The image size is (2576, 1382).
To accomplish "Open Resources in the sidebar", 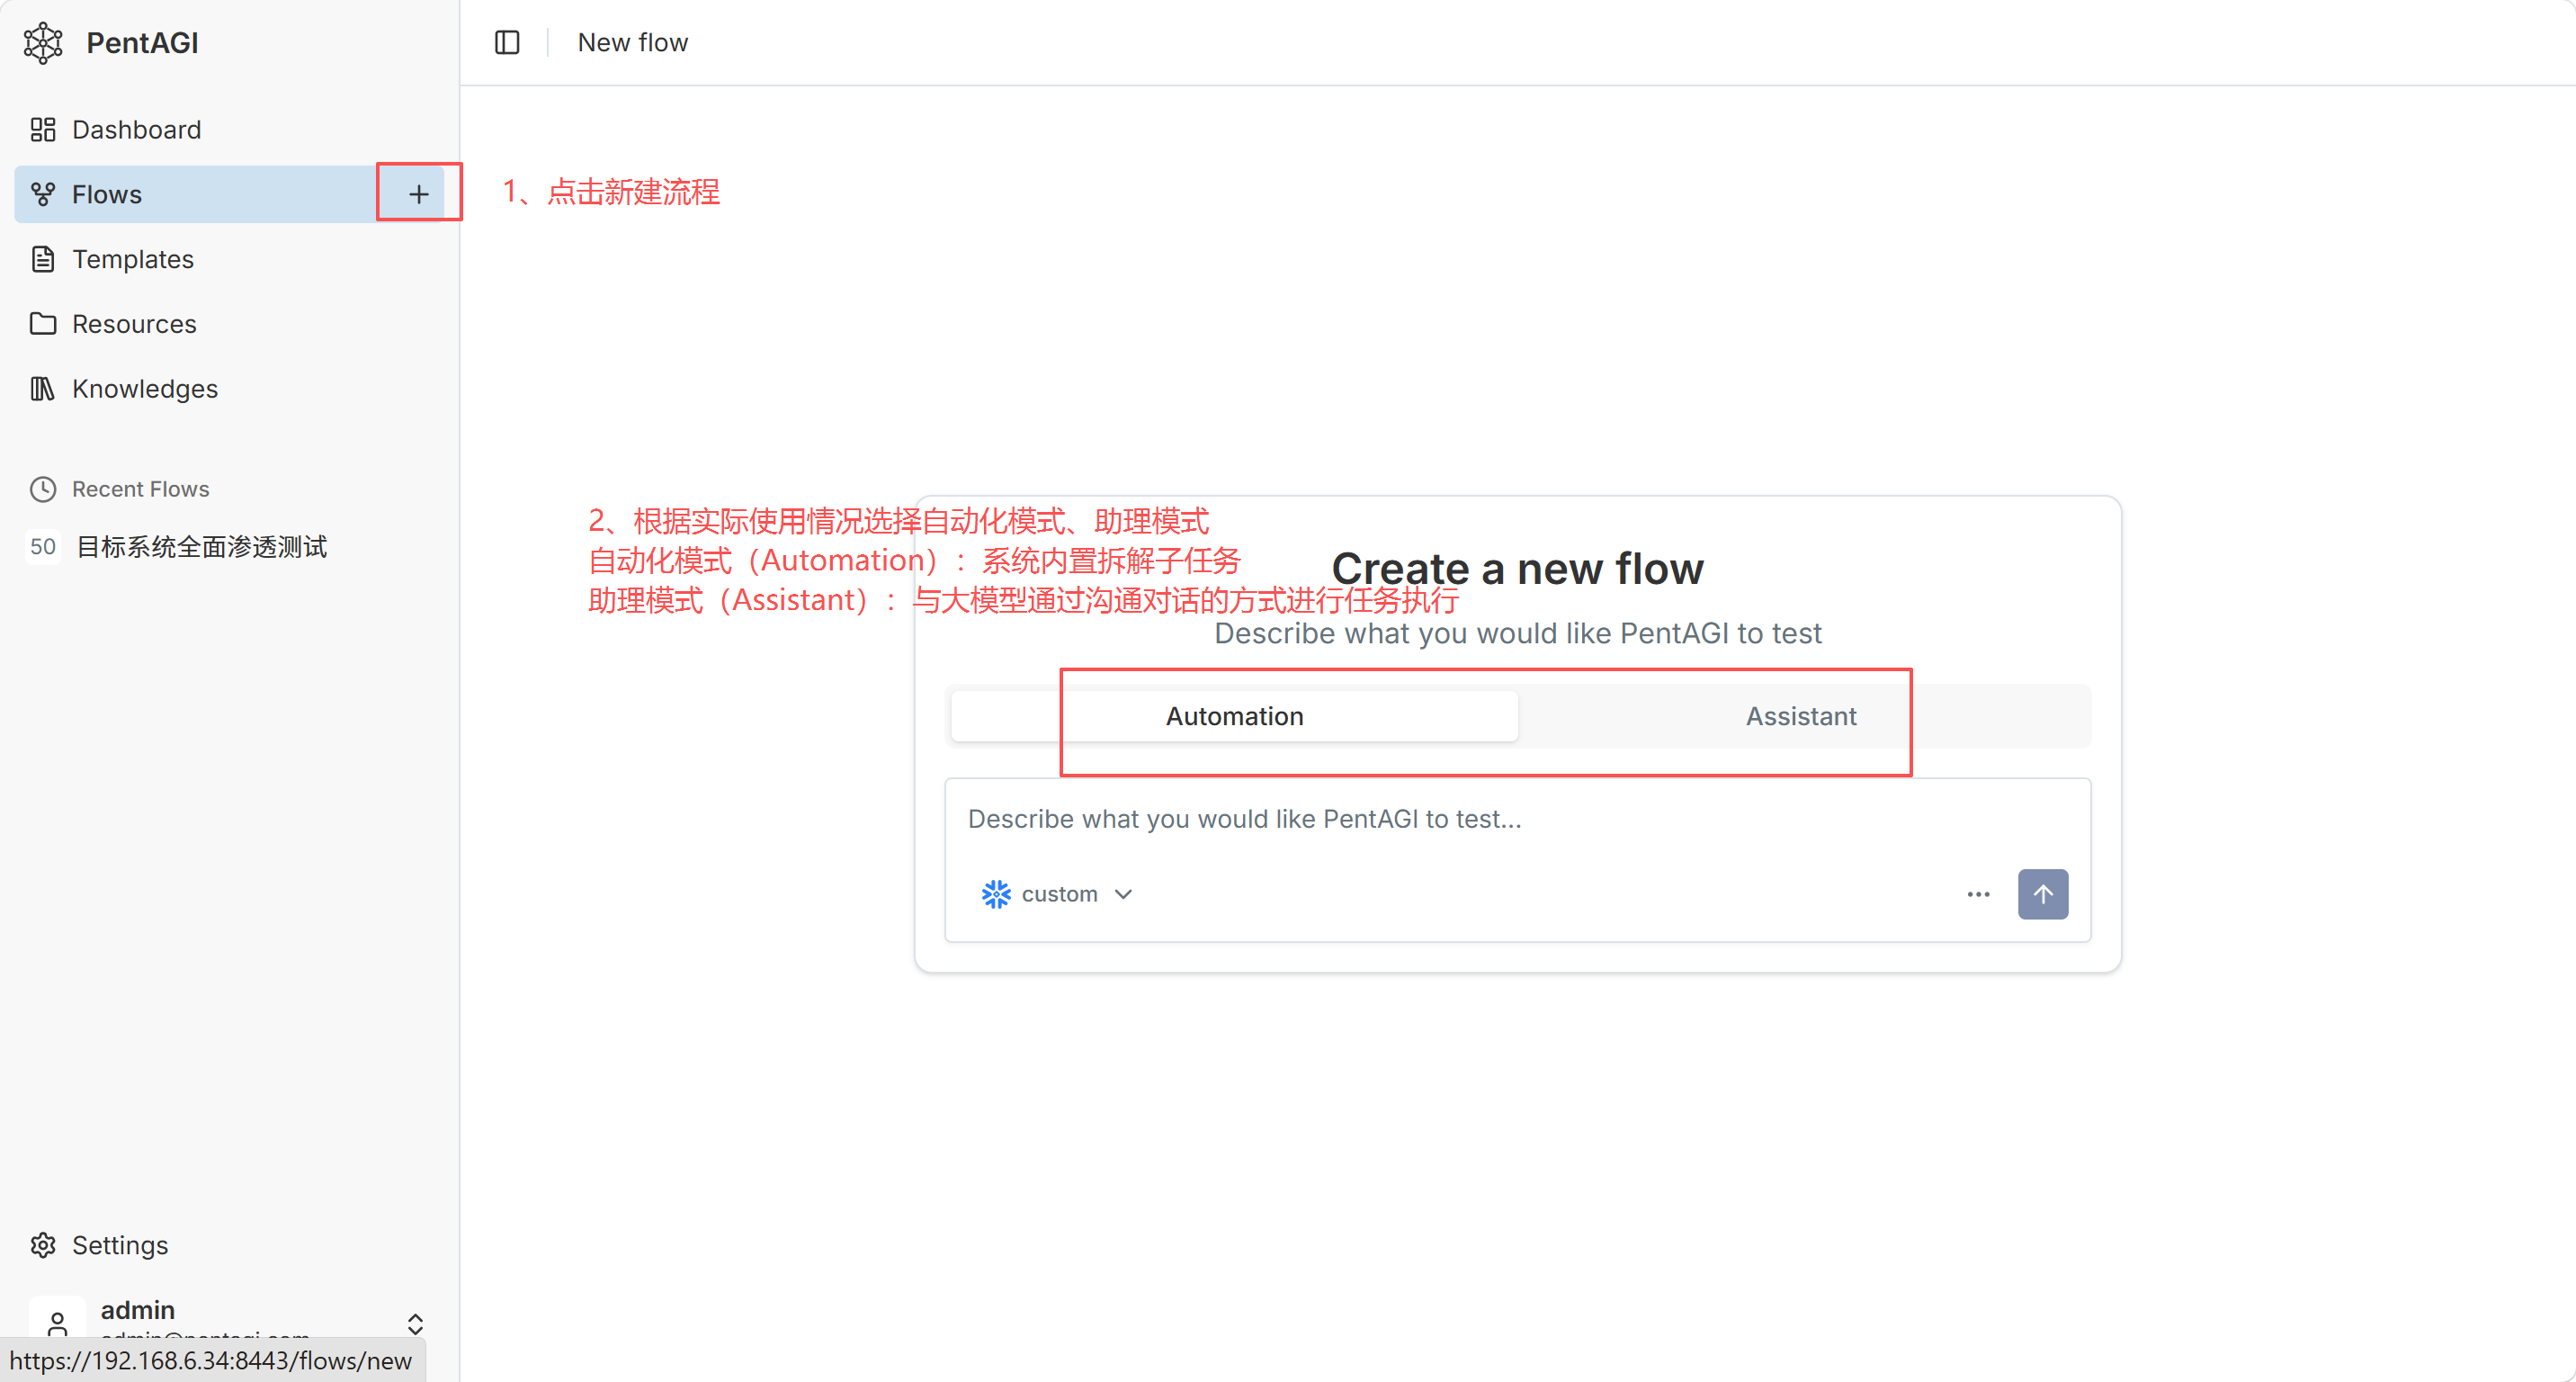I will tap(229, 324).
